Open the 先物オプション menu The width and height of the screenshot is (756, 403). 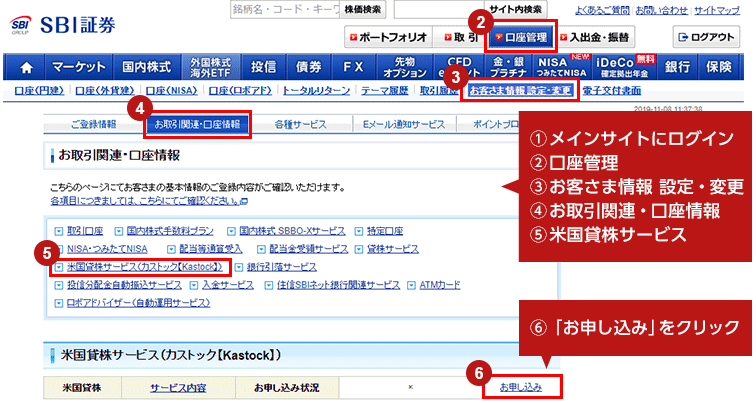pyautogui.click(x=405, y=67)
